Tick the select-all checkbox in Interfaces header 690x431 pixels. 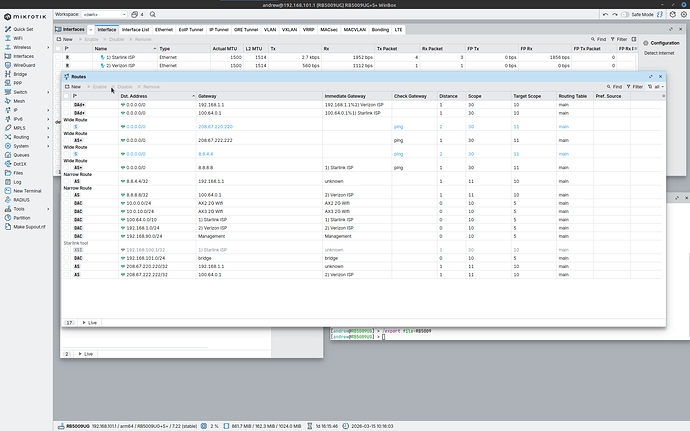point(58,49)
